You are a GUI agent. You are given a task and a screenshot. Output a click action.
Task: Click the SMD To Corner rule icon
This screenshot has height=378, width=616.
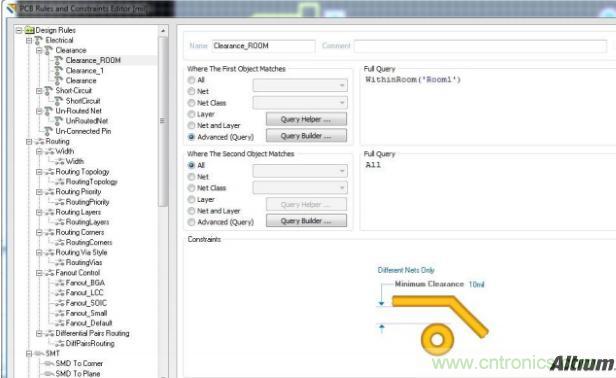(49, 363)
